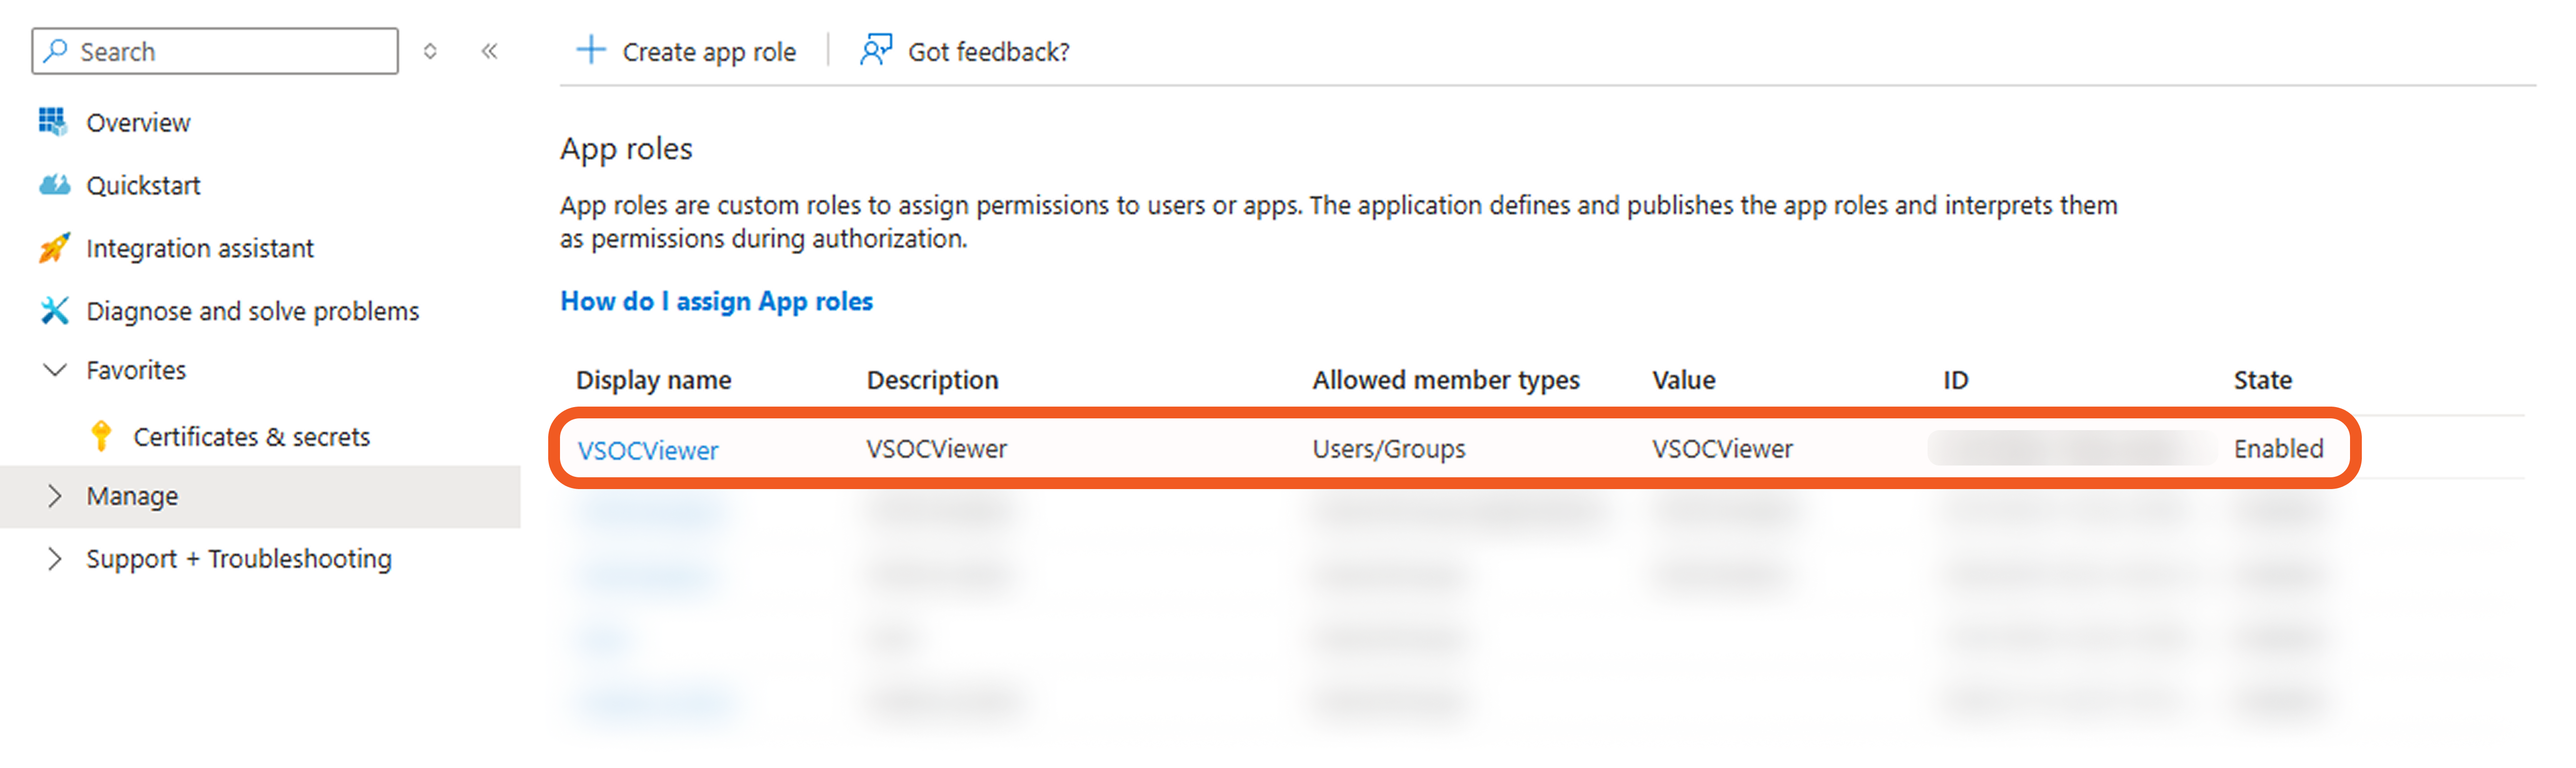The width and height of the screenshot is (2576, 768).
Task: Collapse the Favorites section
Action: click(x=55, y=370)
